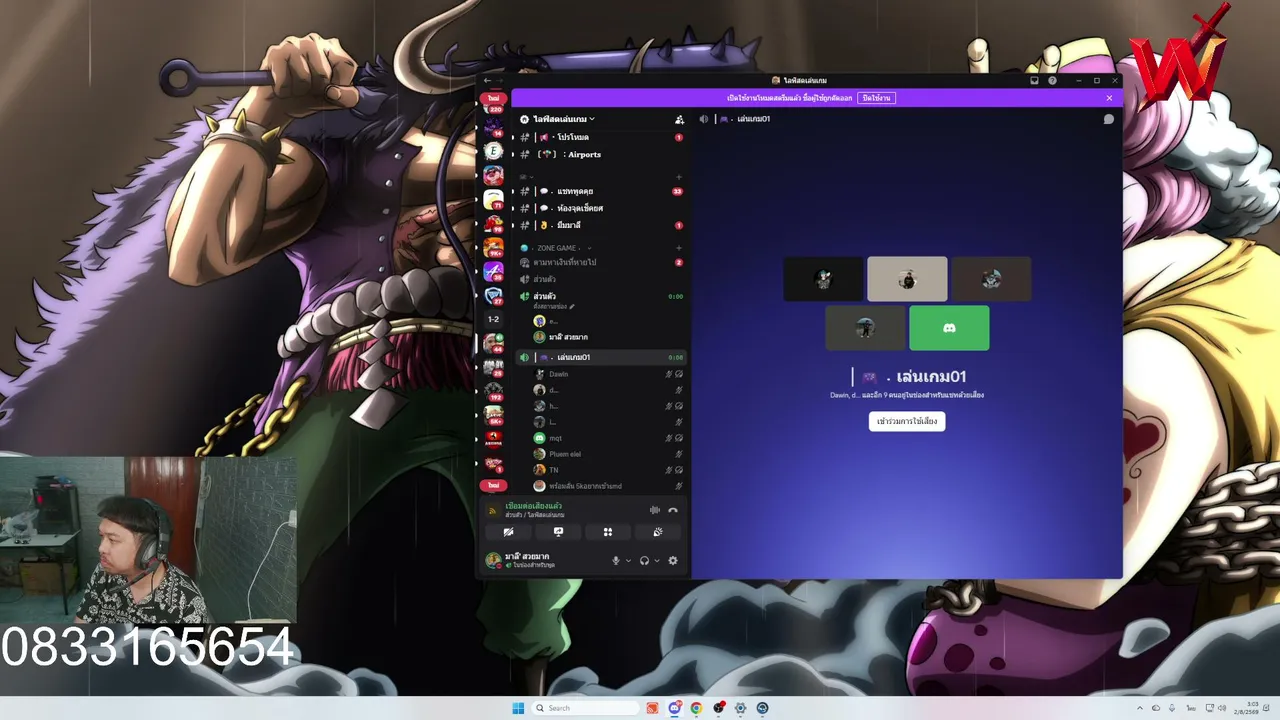Screen dimensions: 1280x720
Task: Open noise suppression waveform icon
Action: pyautogui.click(x=655, y=510)
